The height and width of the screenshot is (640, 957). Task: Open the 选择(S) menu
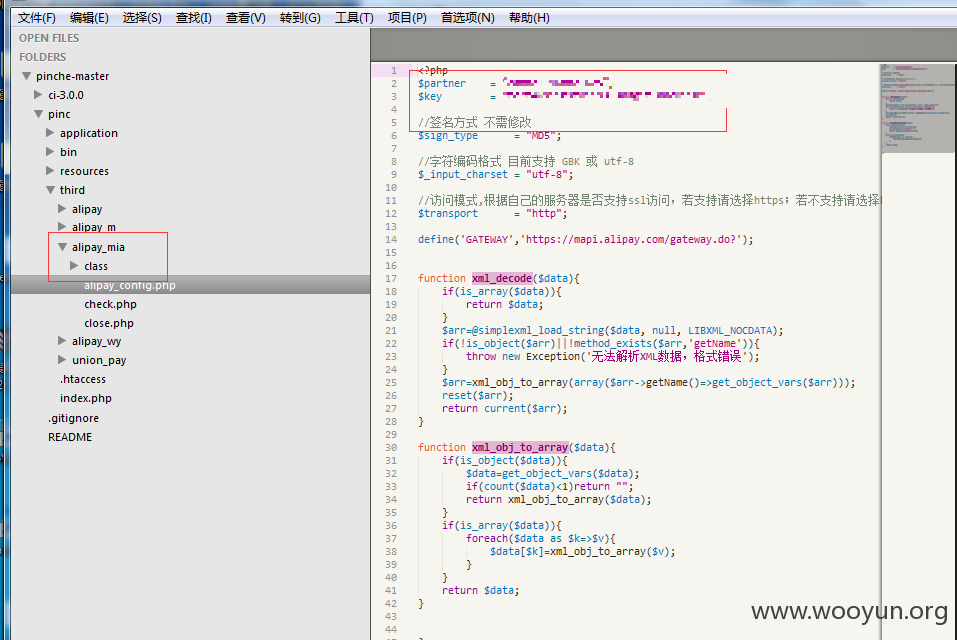click(x=142, y=18)
